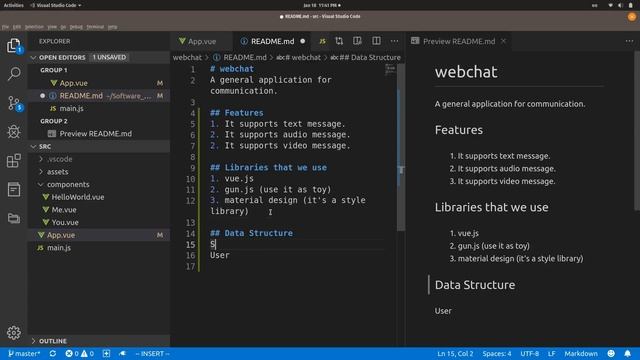Expand the assets folder
This screenshot has height=360, width=640.
click(41, 171)
